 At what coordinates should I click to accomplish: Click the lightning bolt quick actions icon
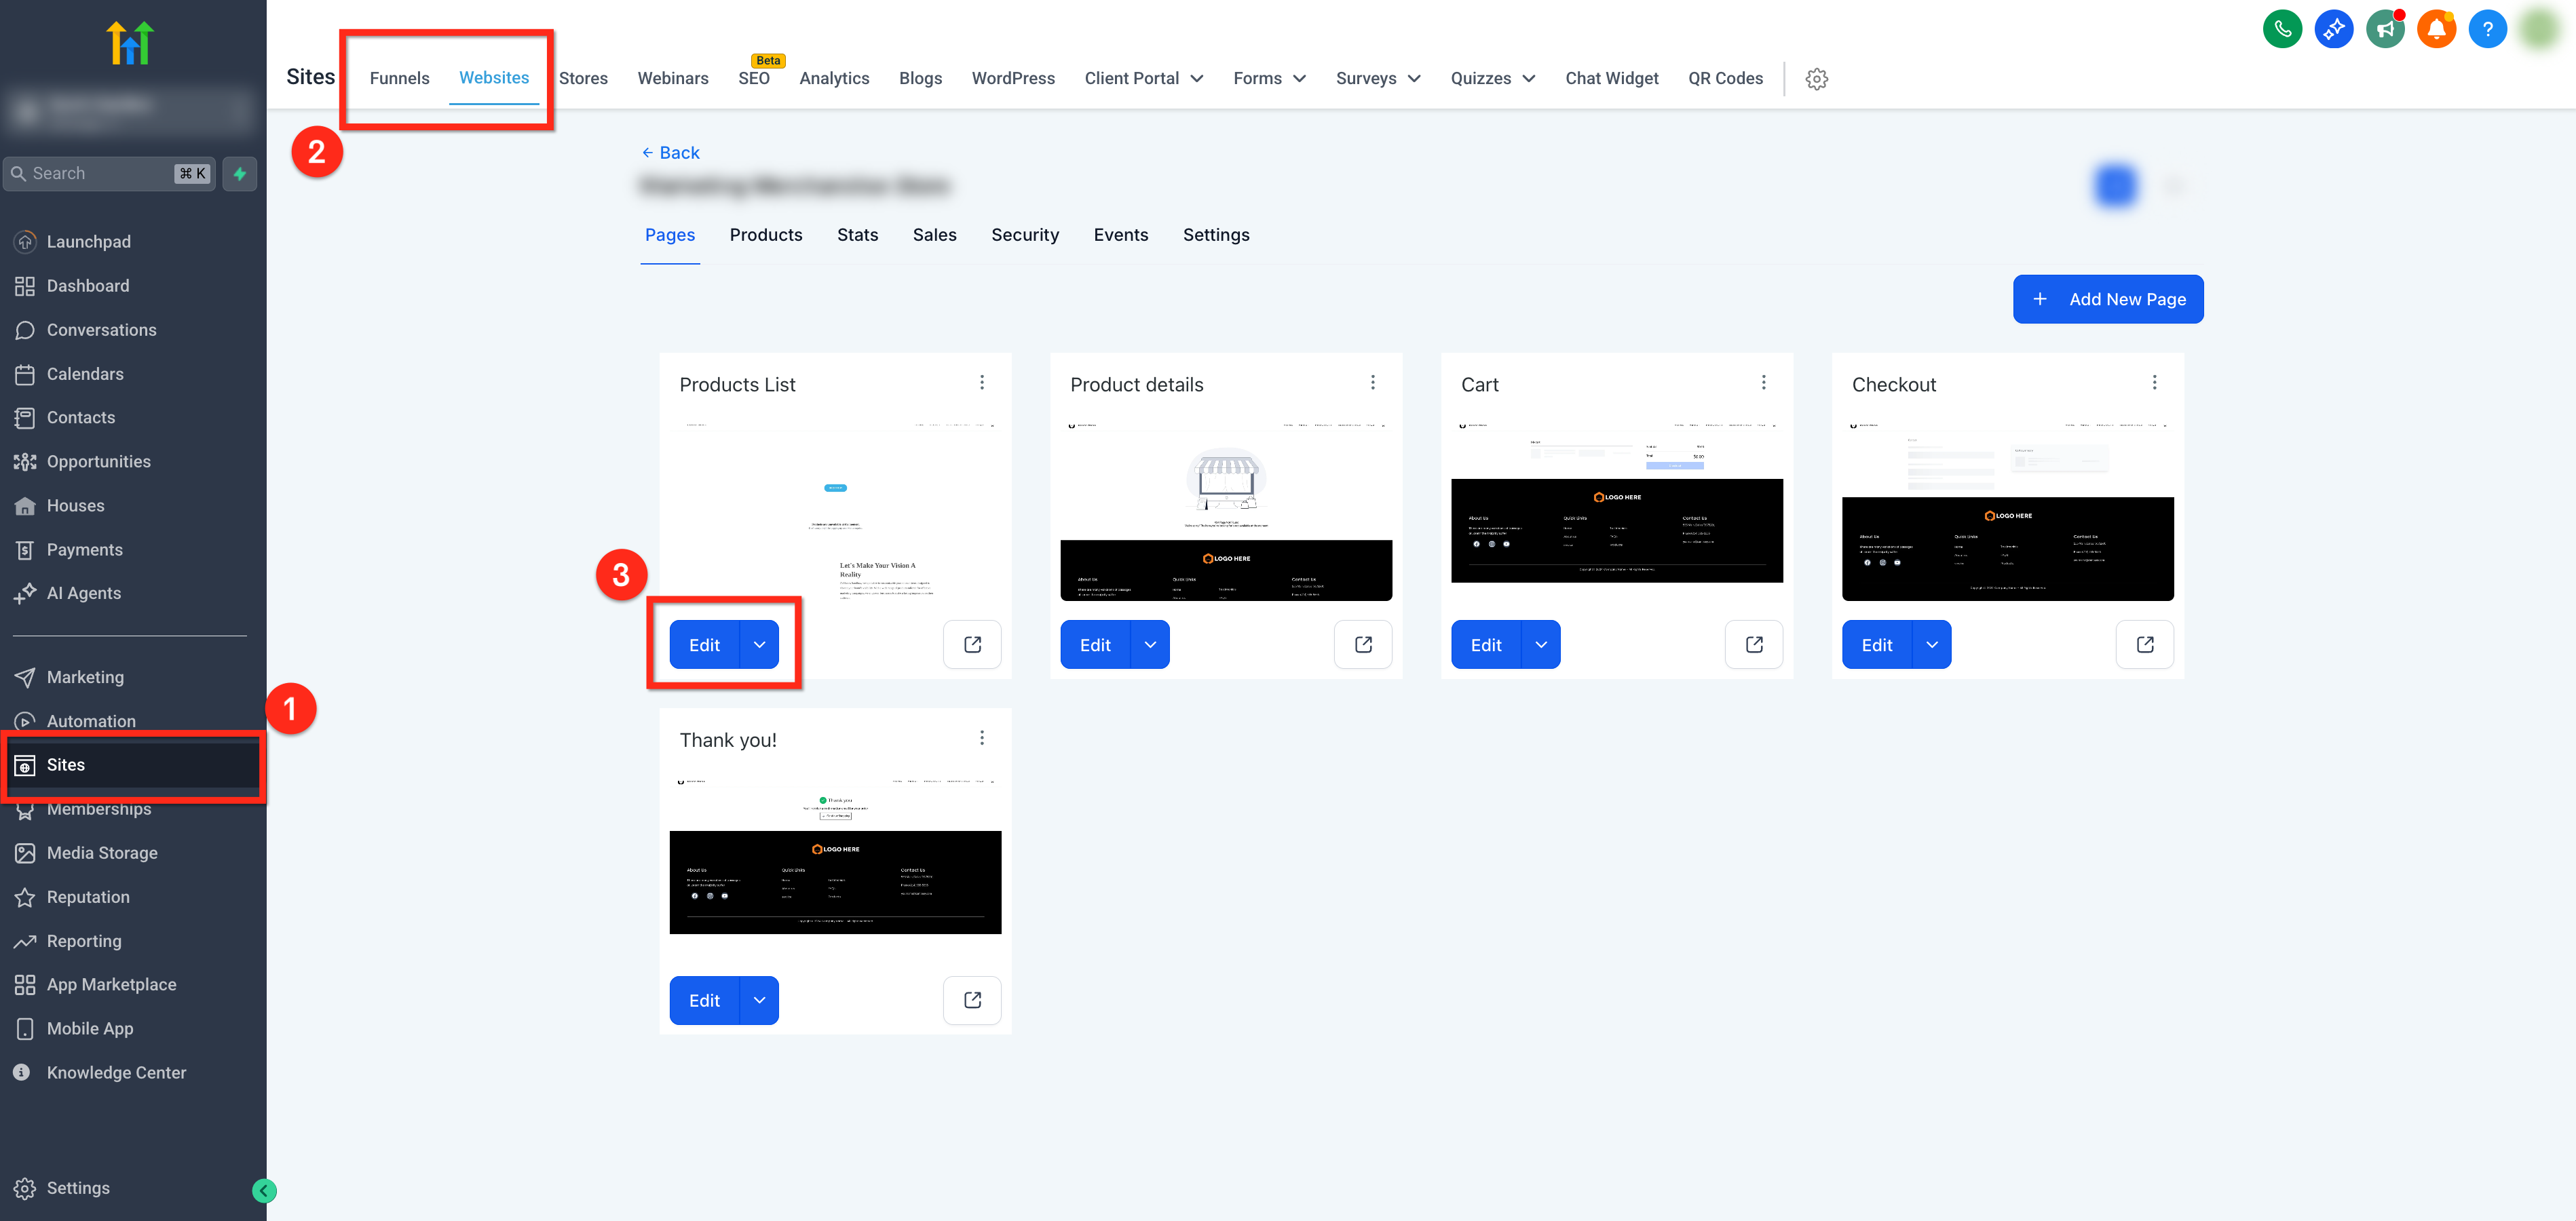click(x=240, y=174)
